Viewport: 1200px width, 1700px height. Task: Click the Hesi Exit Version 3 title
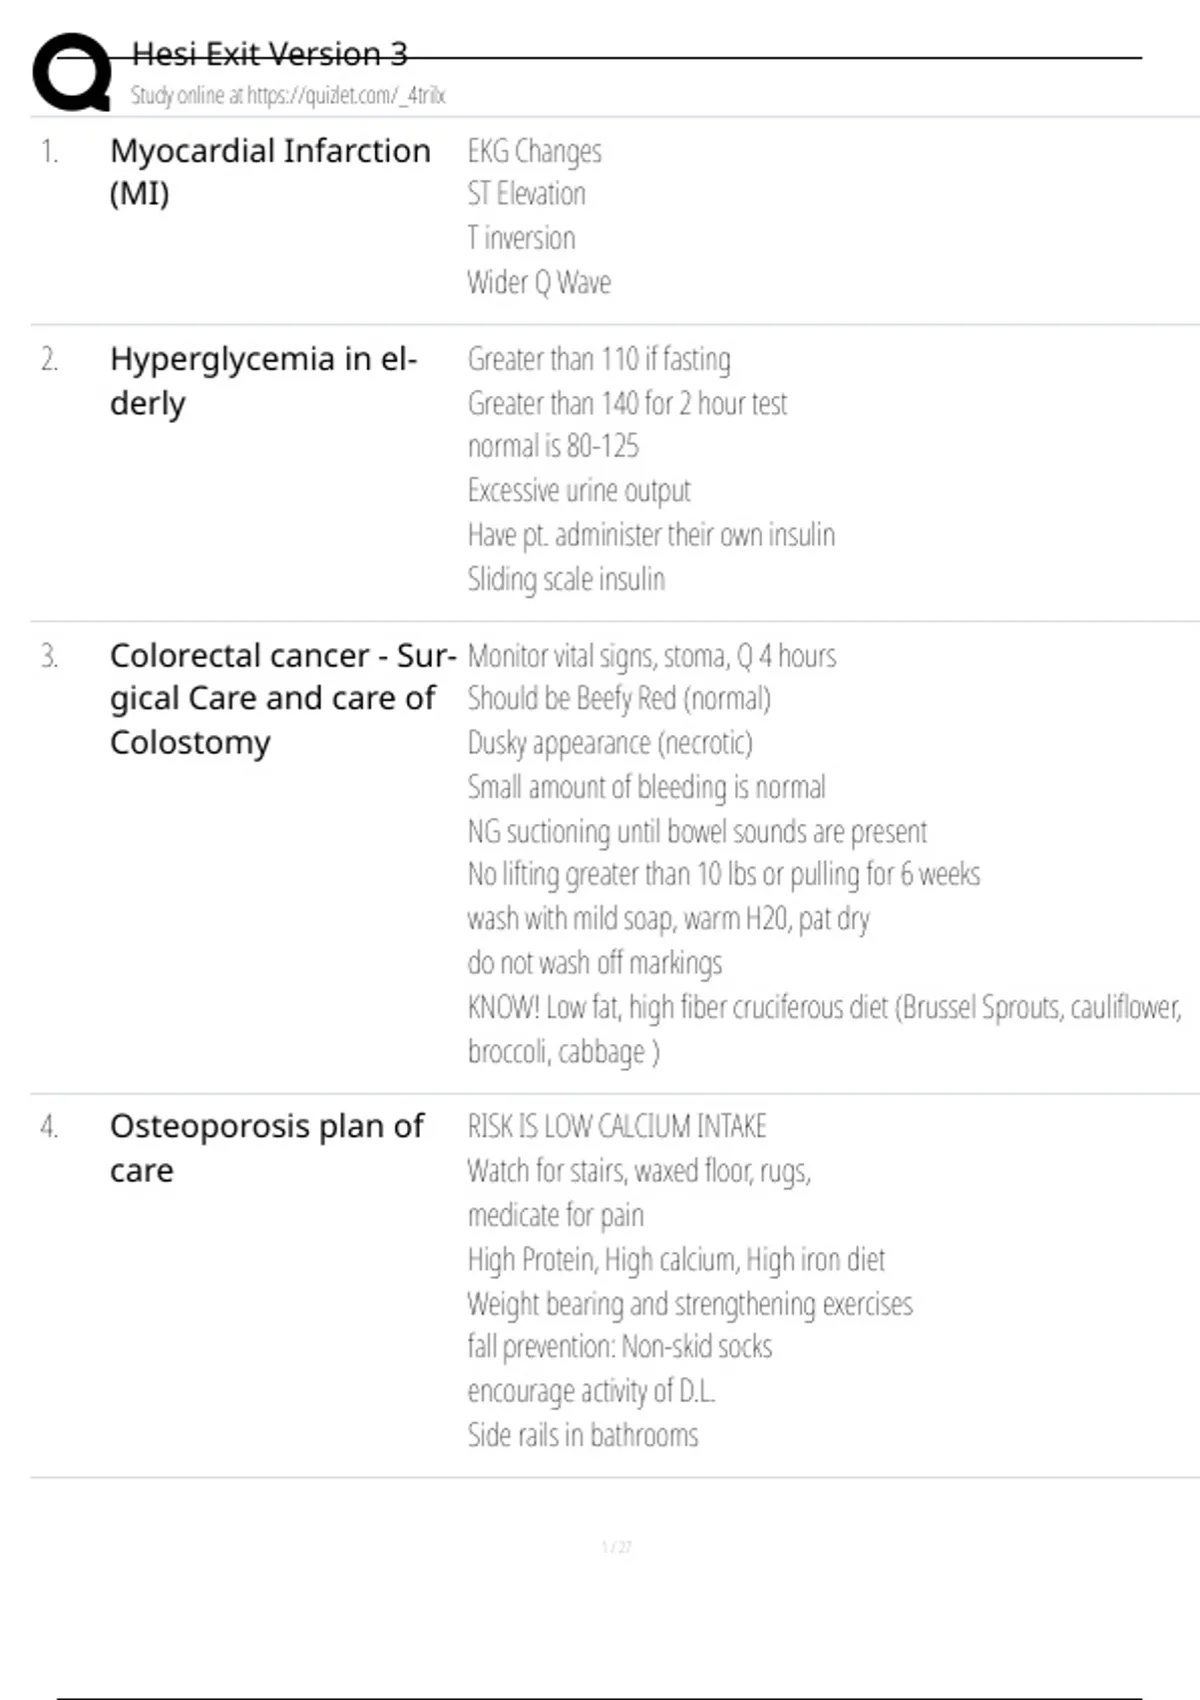click(x=269, y=54)
